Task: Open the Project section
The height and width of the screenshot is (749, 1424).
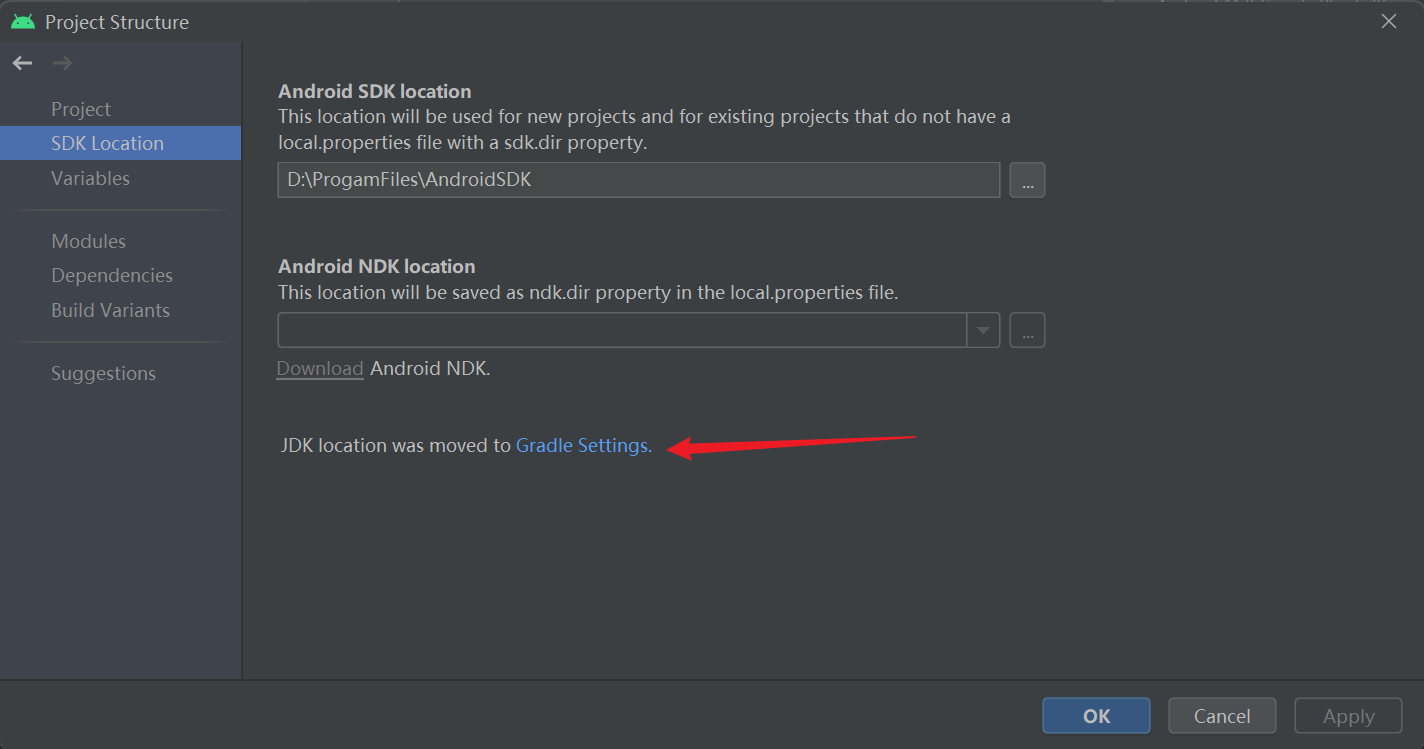Action: (81, 109)
